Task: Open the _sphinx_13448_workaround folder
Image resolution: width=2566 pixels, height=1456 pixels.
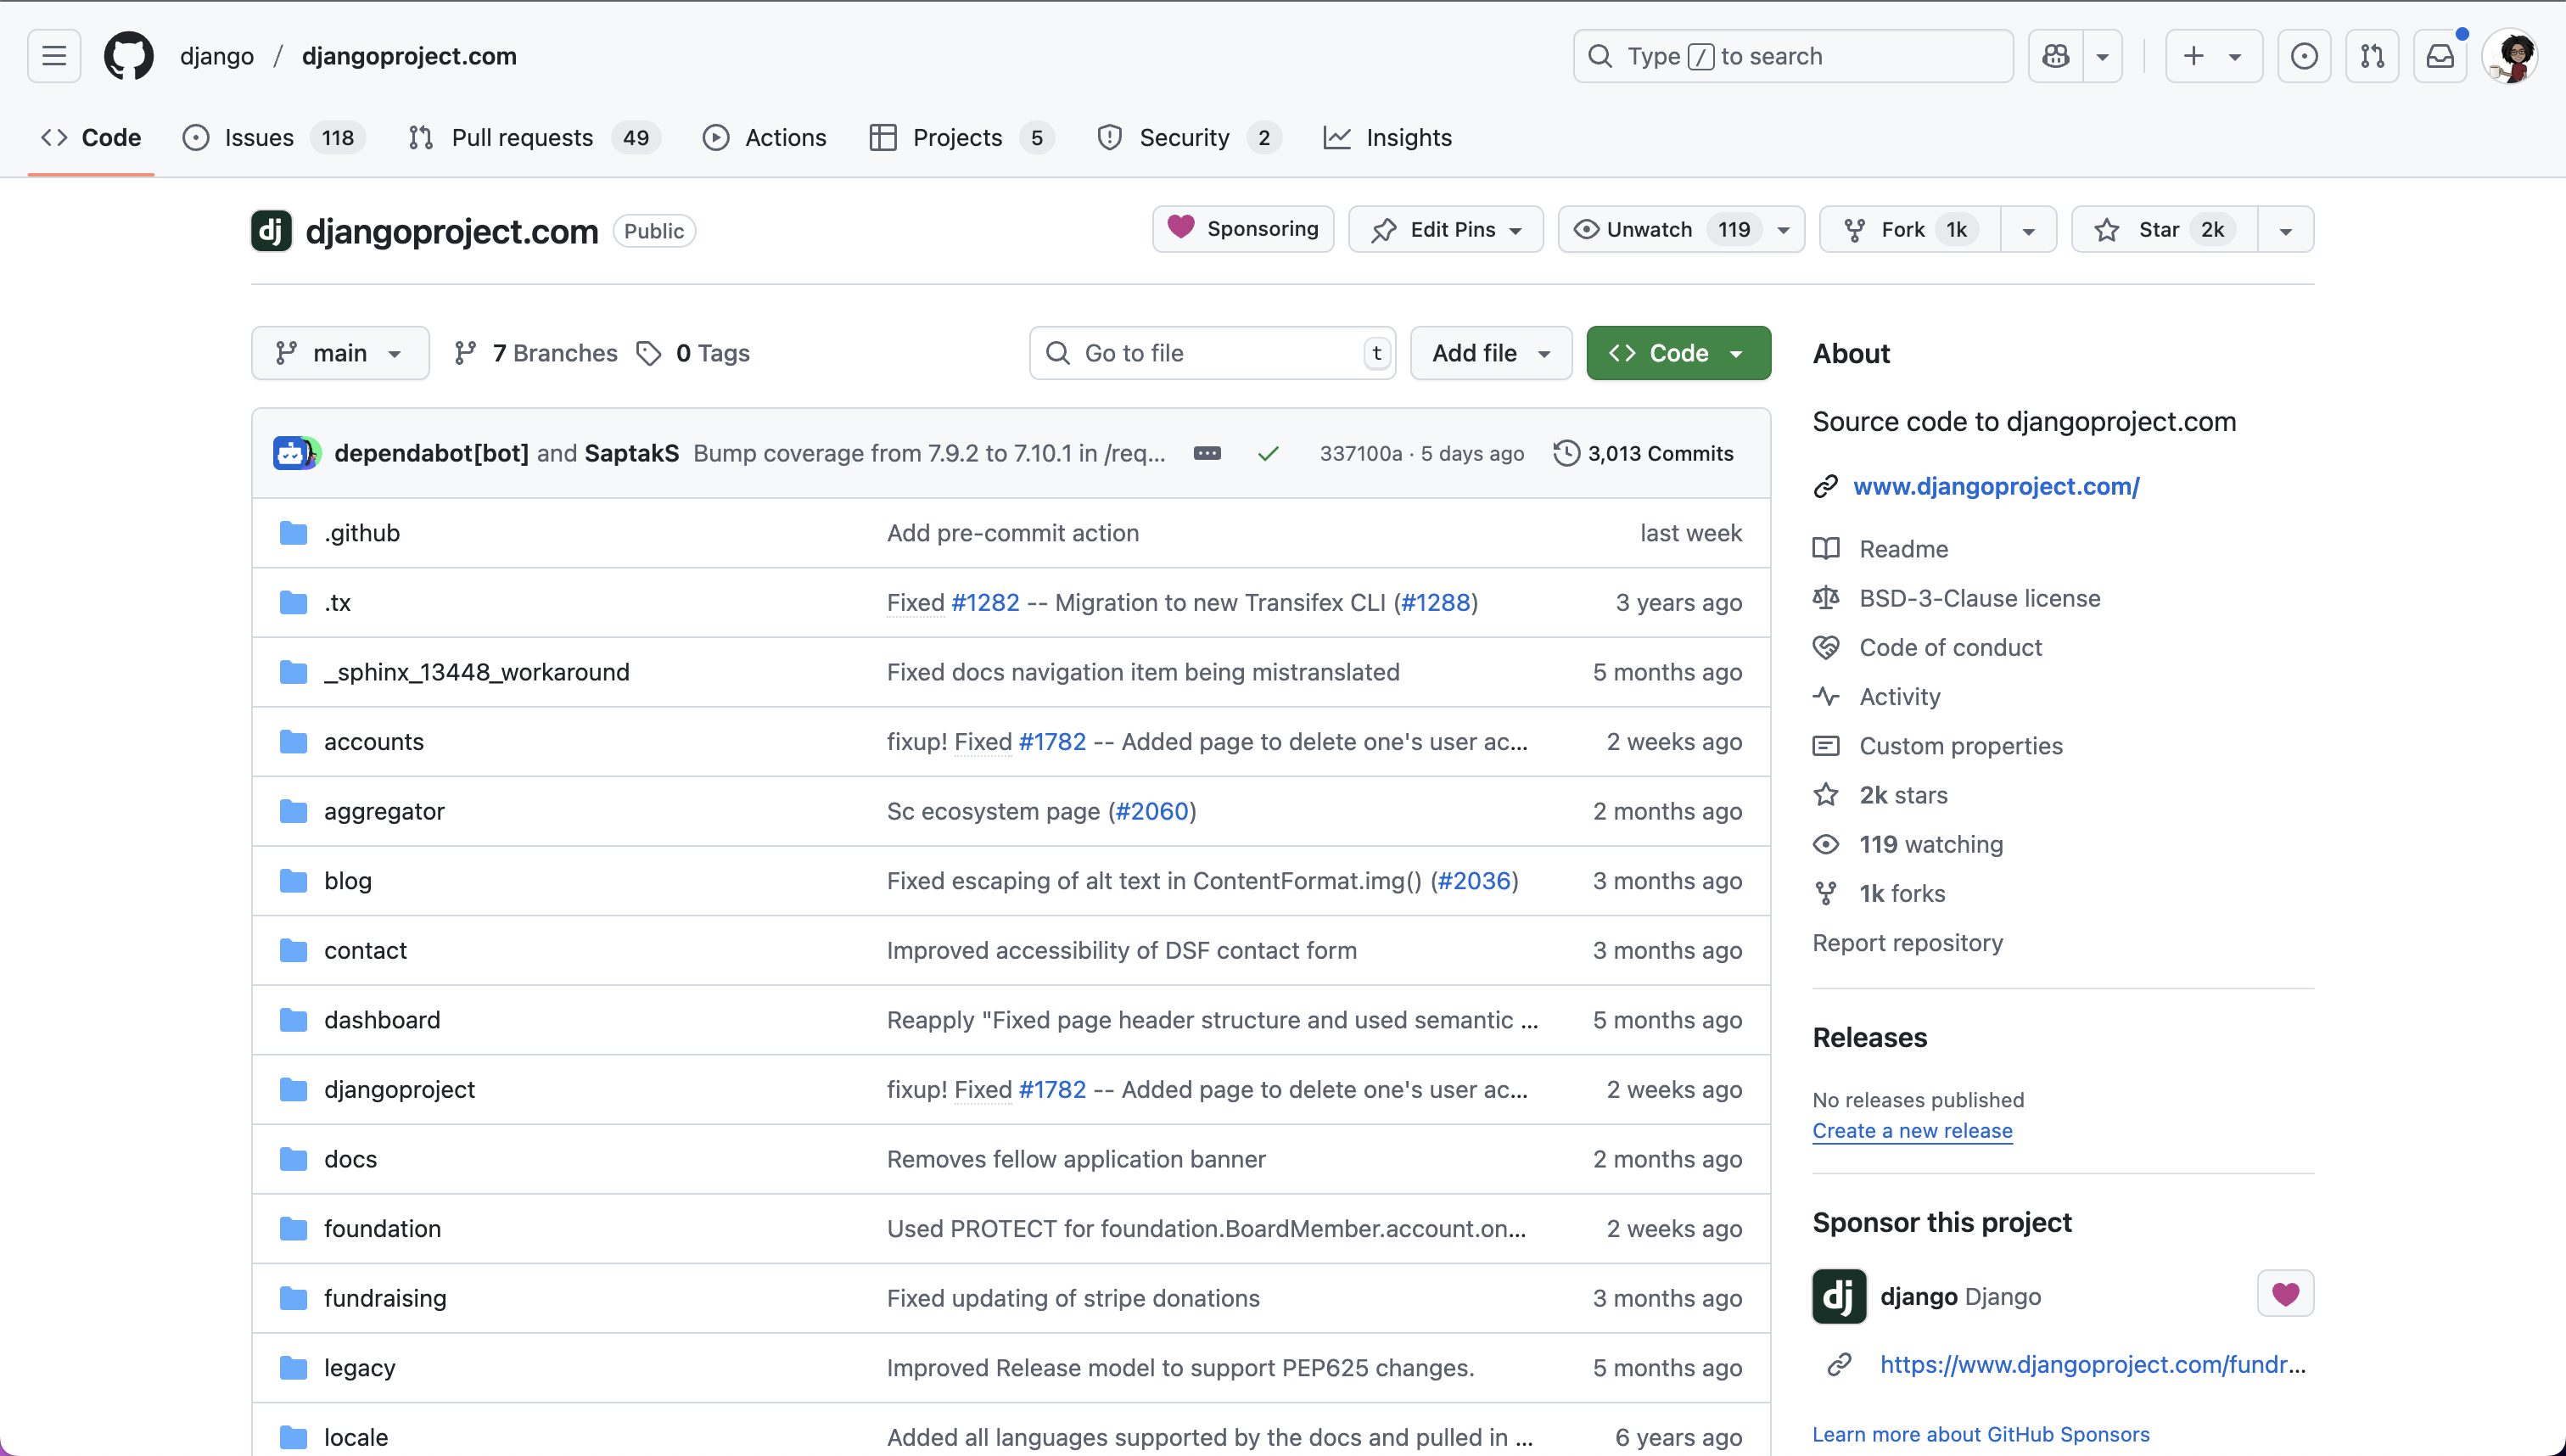Action: coord(477,672)
